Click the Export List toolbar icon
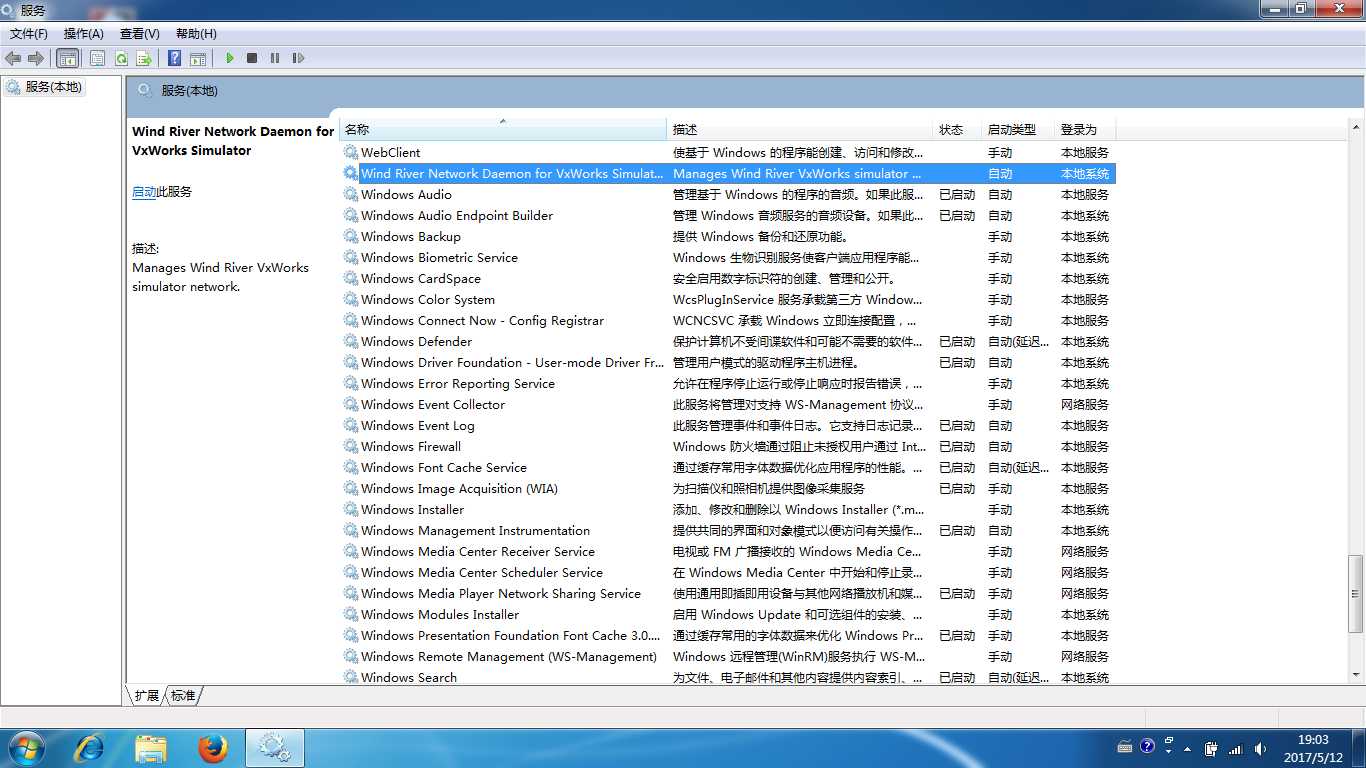This screenshot has width=1366, height=768. pos(144,58)
